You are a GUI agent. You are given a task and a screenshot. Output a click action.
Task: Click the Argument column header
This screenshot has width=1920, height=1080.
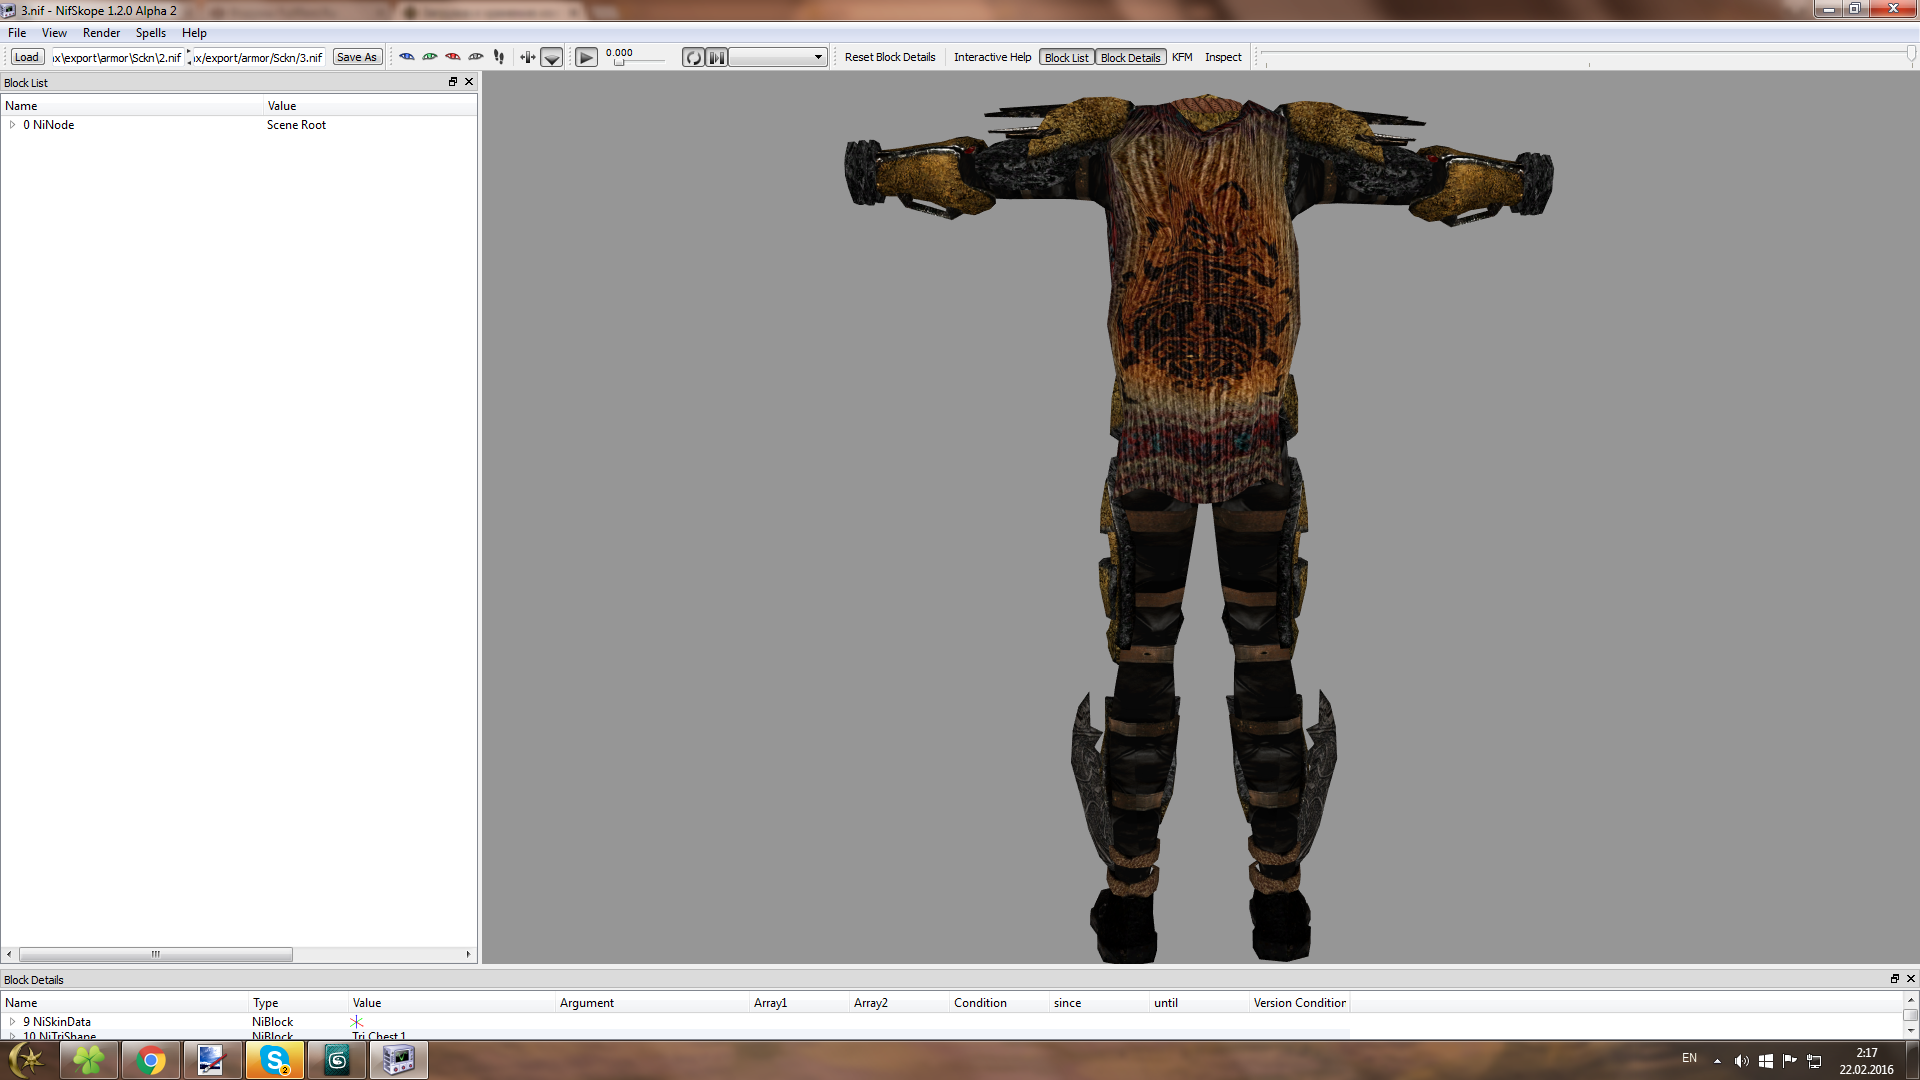(x=651, y=1003)
